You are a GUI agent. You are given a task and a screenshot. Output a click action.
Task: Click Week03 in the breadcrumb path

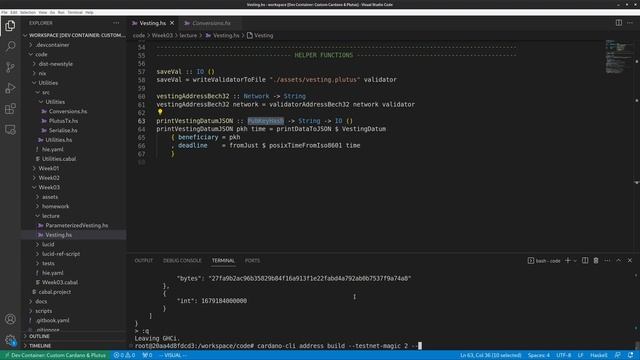pos(162,36)
